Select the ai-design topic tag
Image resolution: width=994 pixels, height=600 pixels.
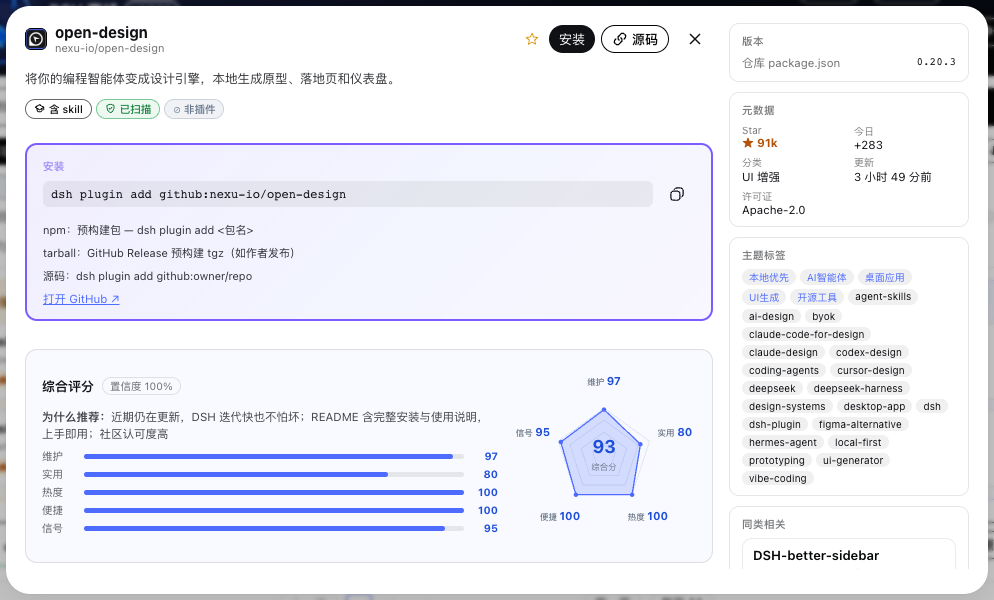coord(771,316)
